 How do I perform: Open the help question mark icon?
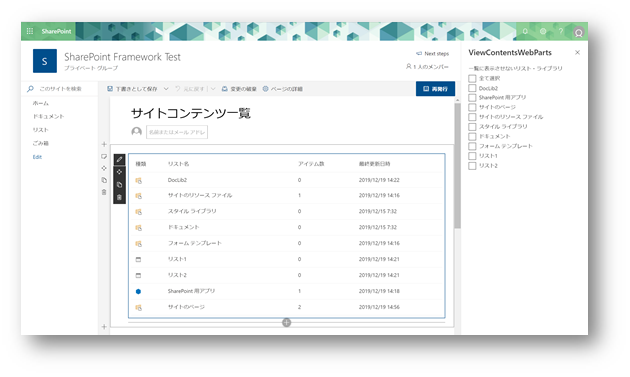tap(560, 31)
